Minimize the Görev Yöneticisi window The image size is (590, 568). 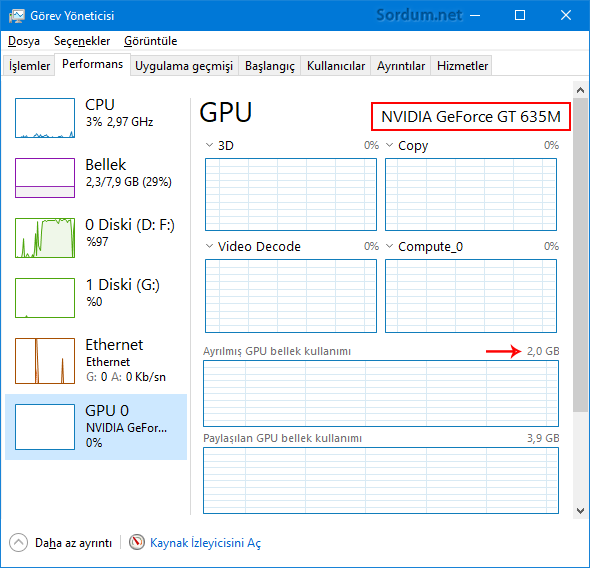(475, 15)
